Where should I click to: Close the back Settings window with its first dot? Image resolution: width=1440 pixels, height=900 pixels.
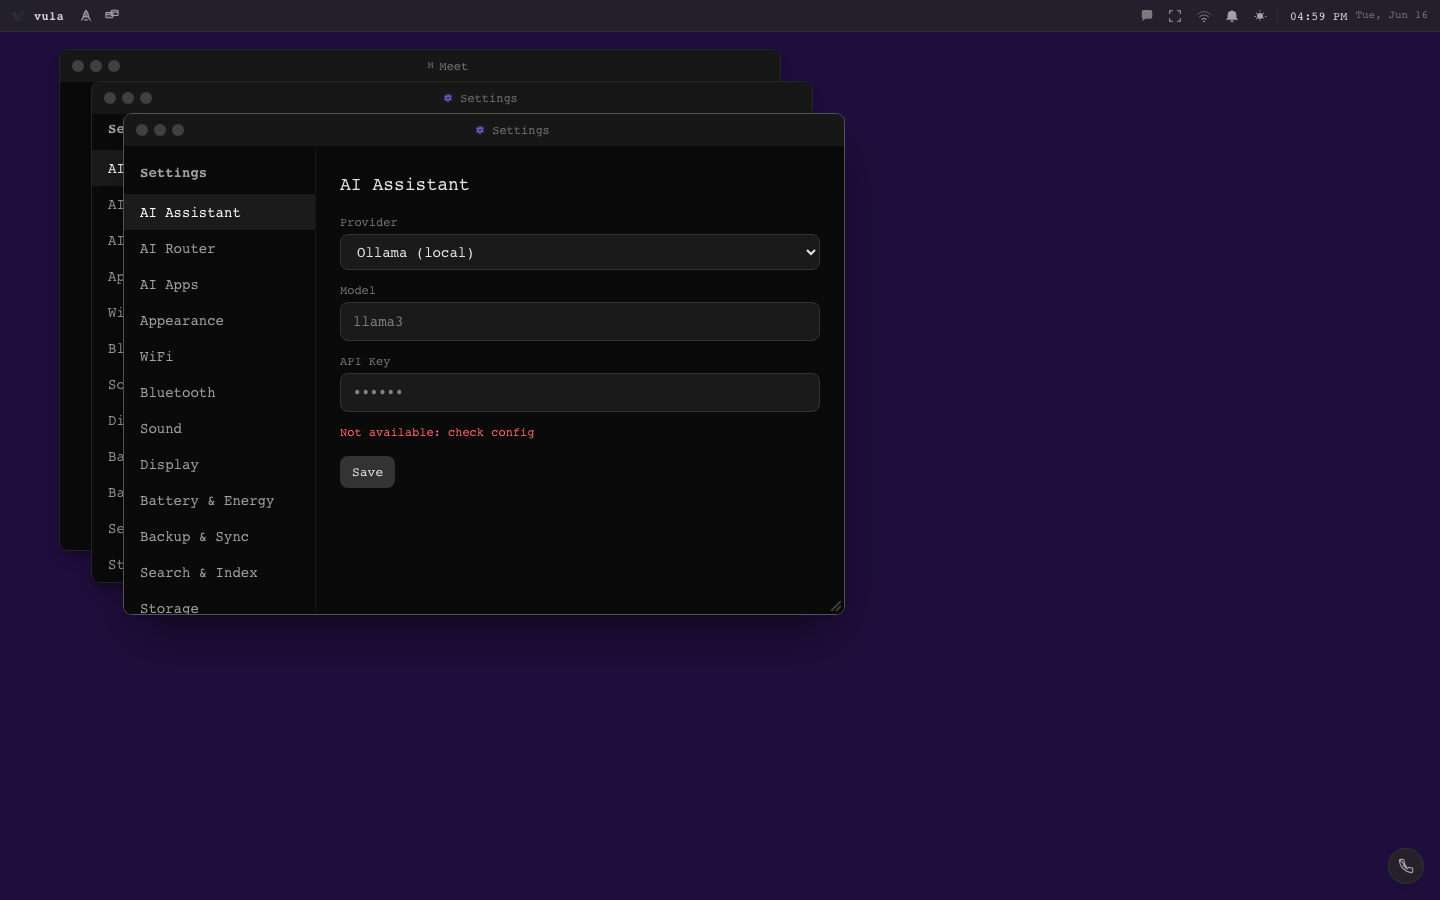[x=110, y=98]
